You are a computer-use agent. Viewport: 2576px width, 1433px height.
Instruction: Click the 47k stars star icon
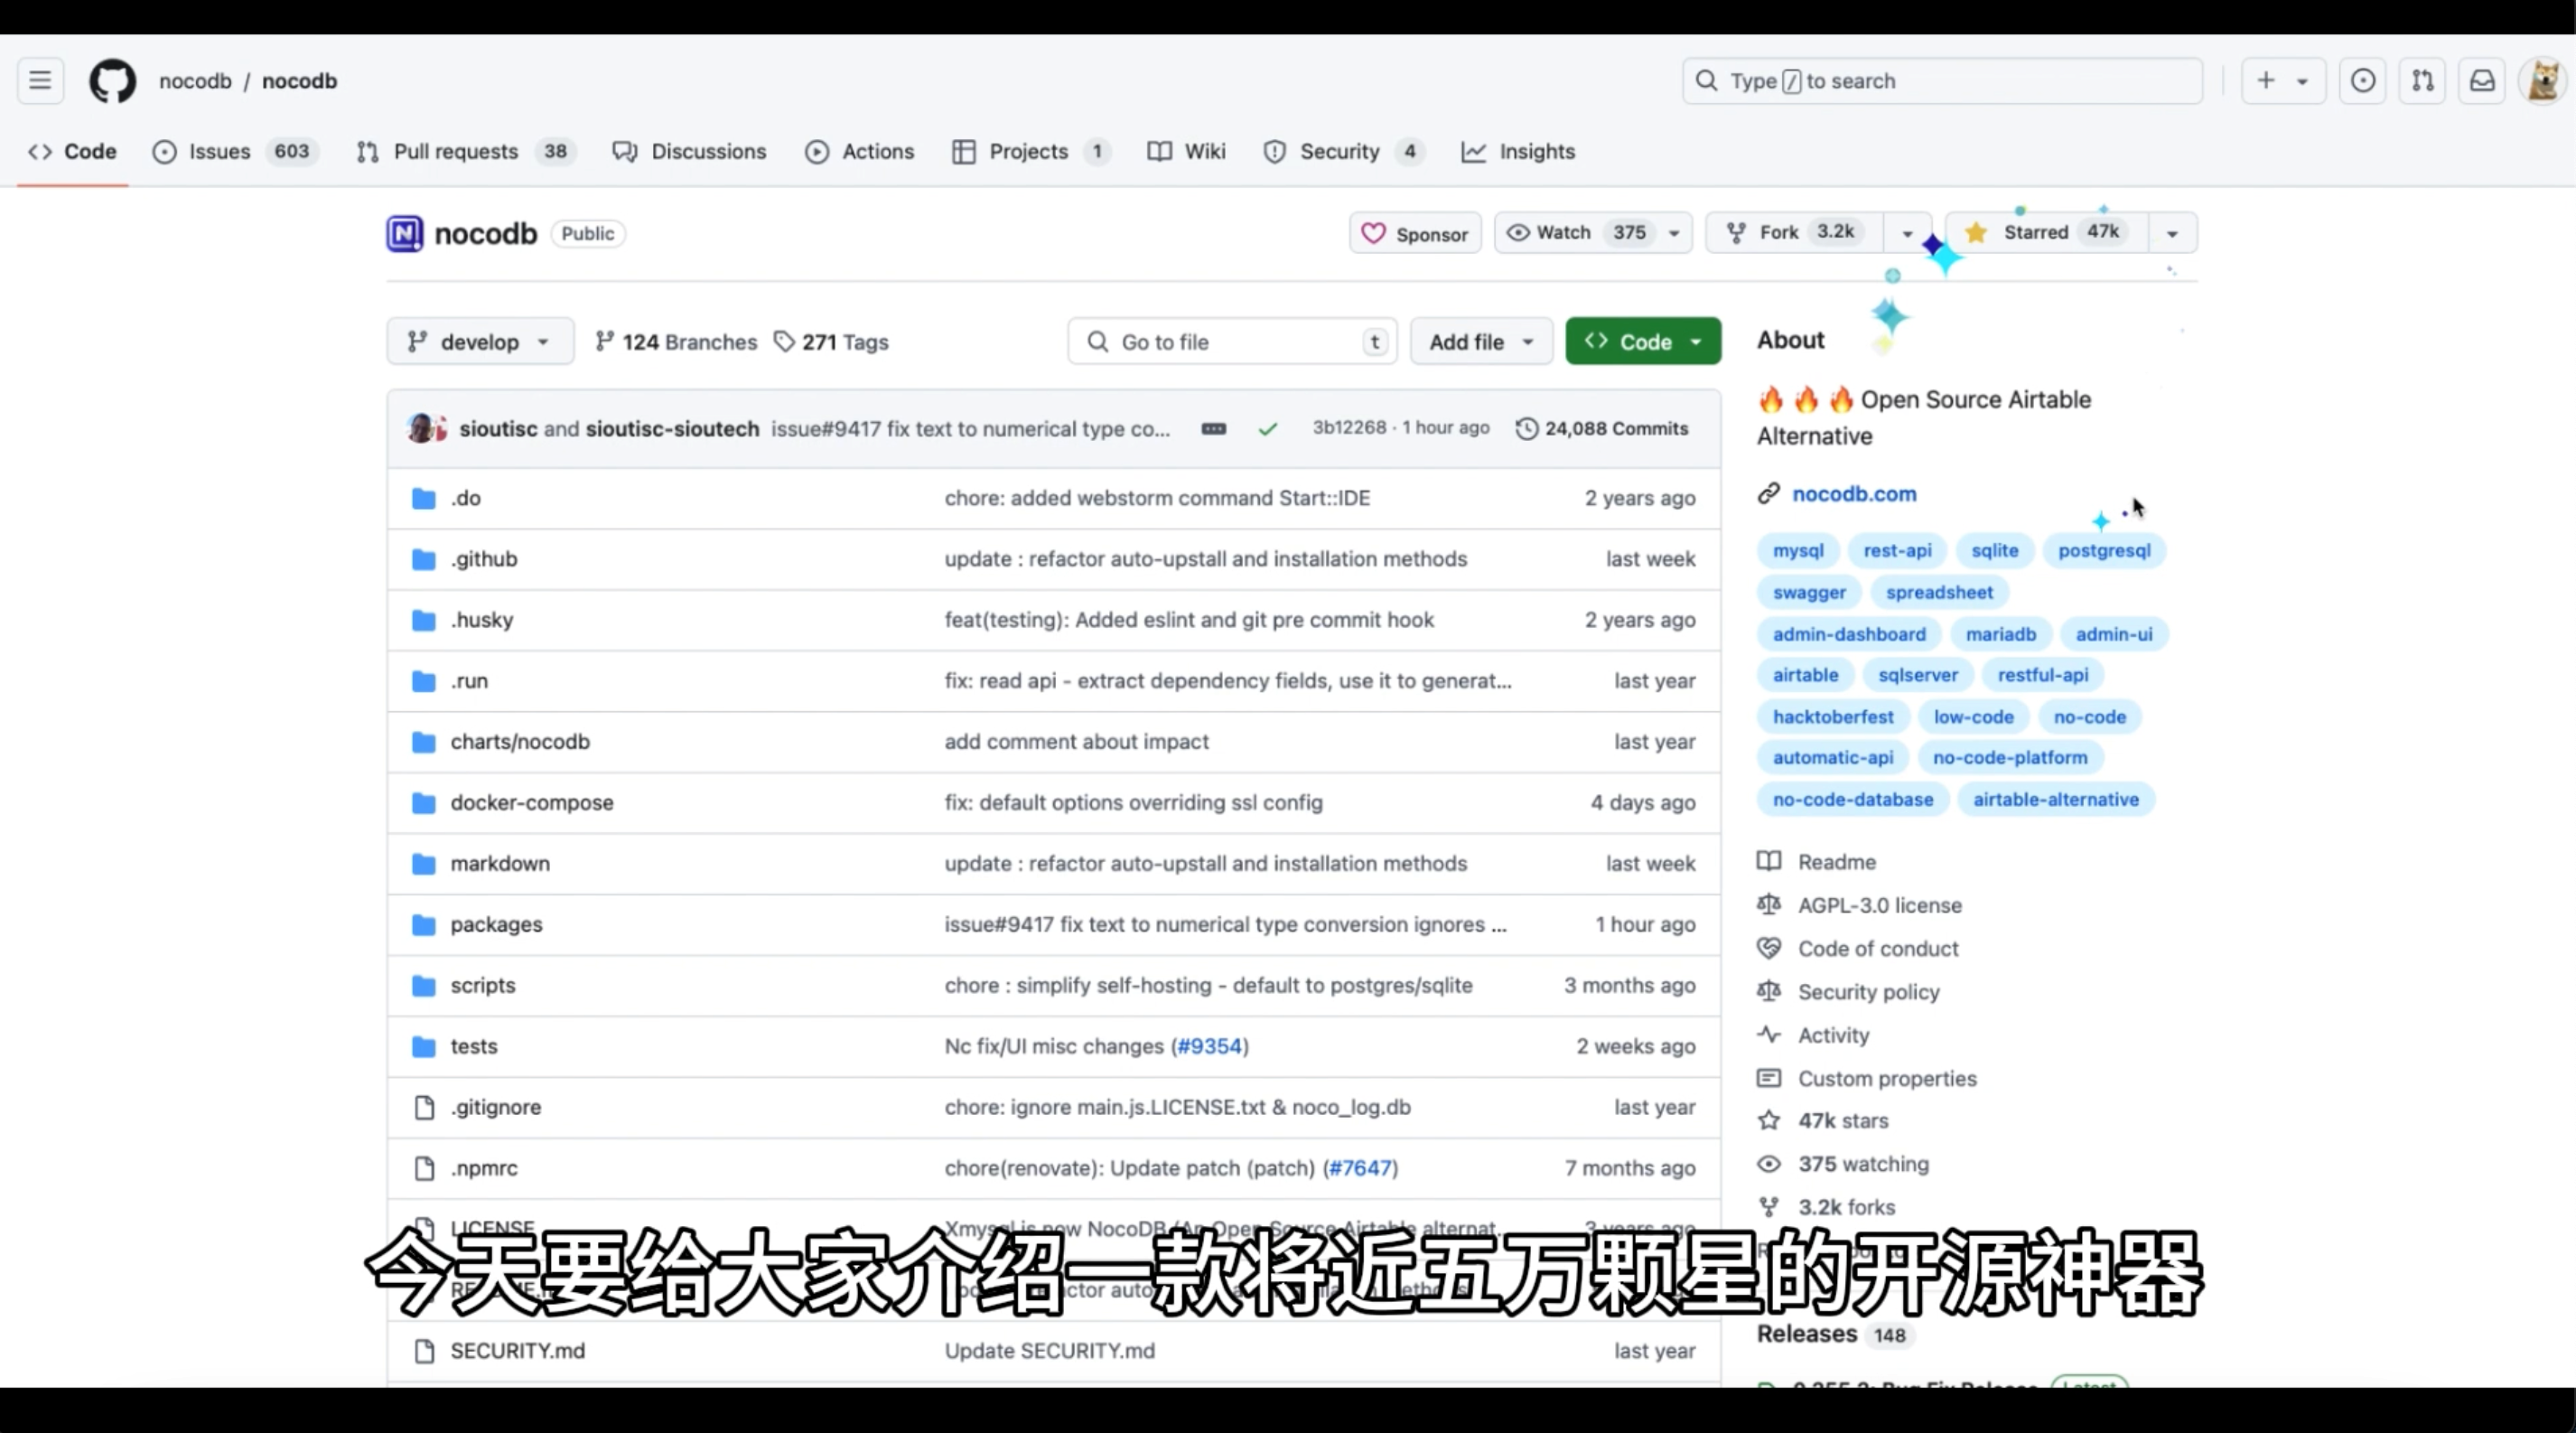pyautogui.click(x=1769, y=1121)
